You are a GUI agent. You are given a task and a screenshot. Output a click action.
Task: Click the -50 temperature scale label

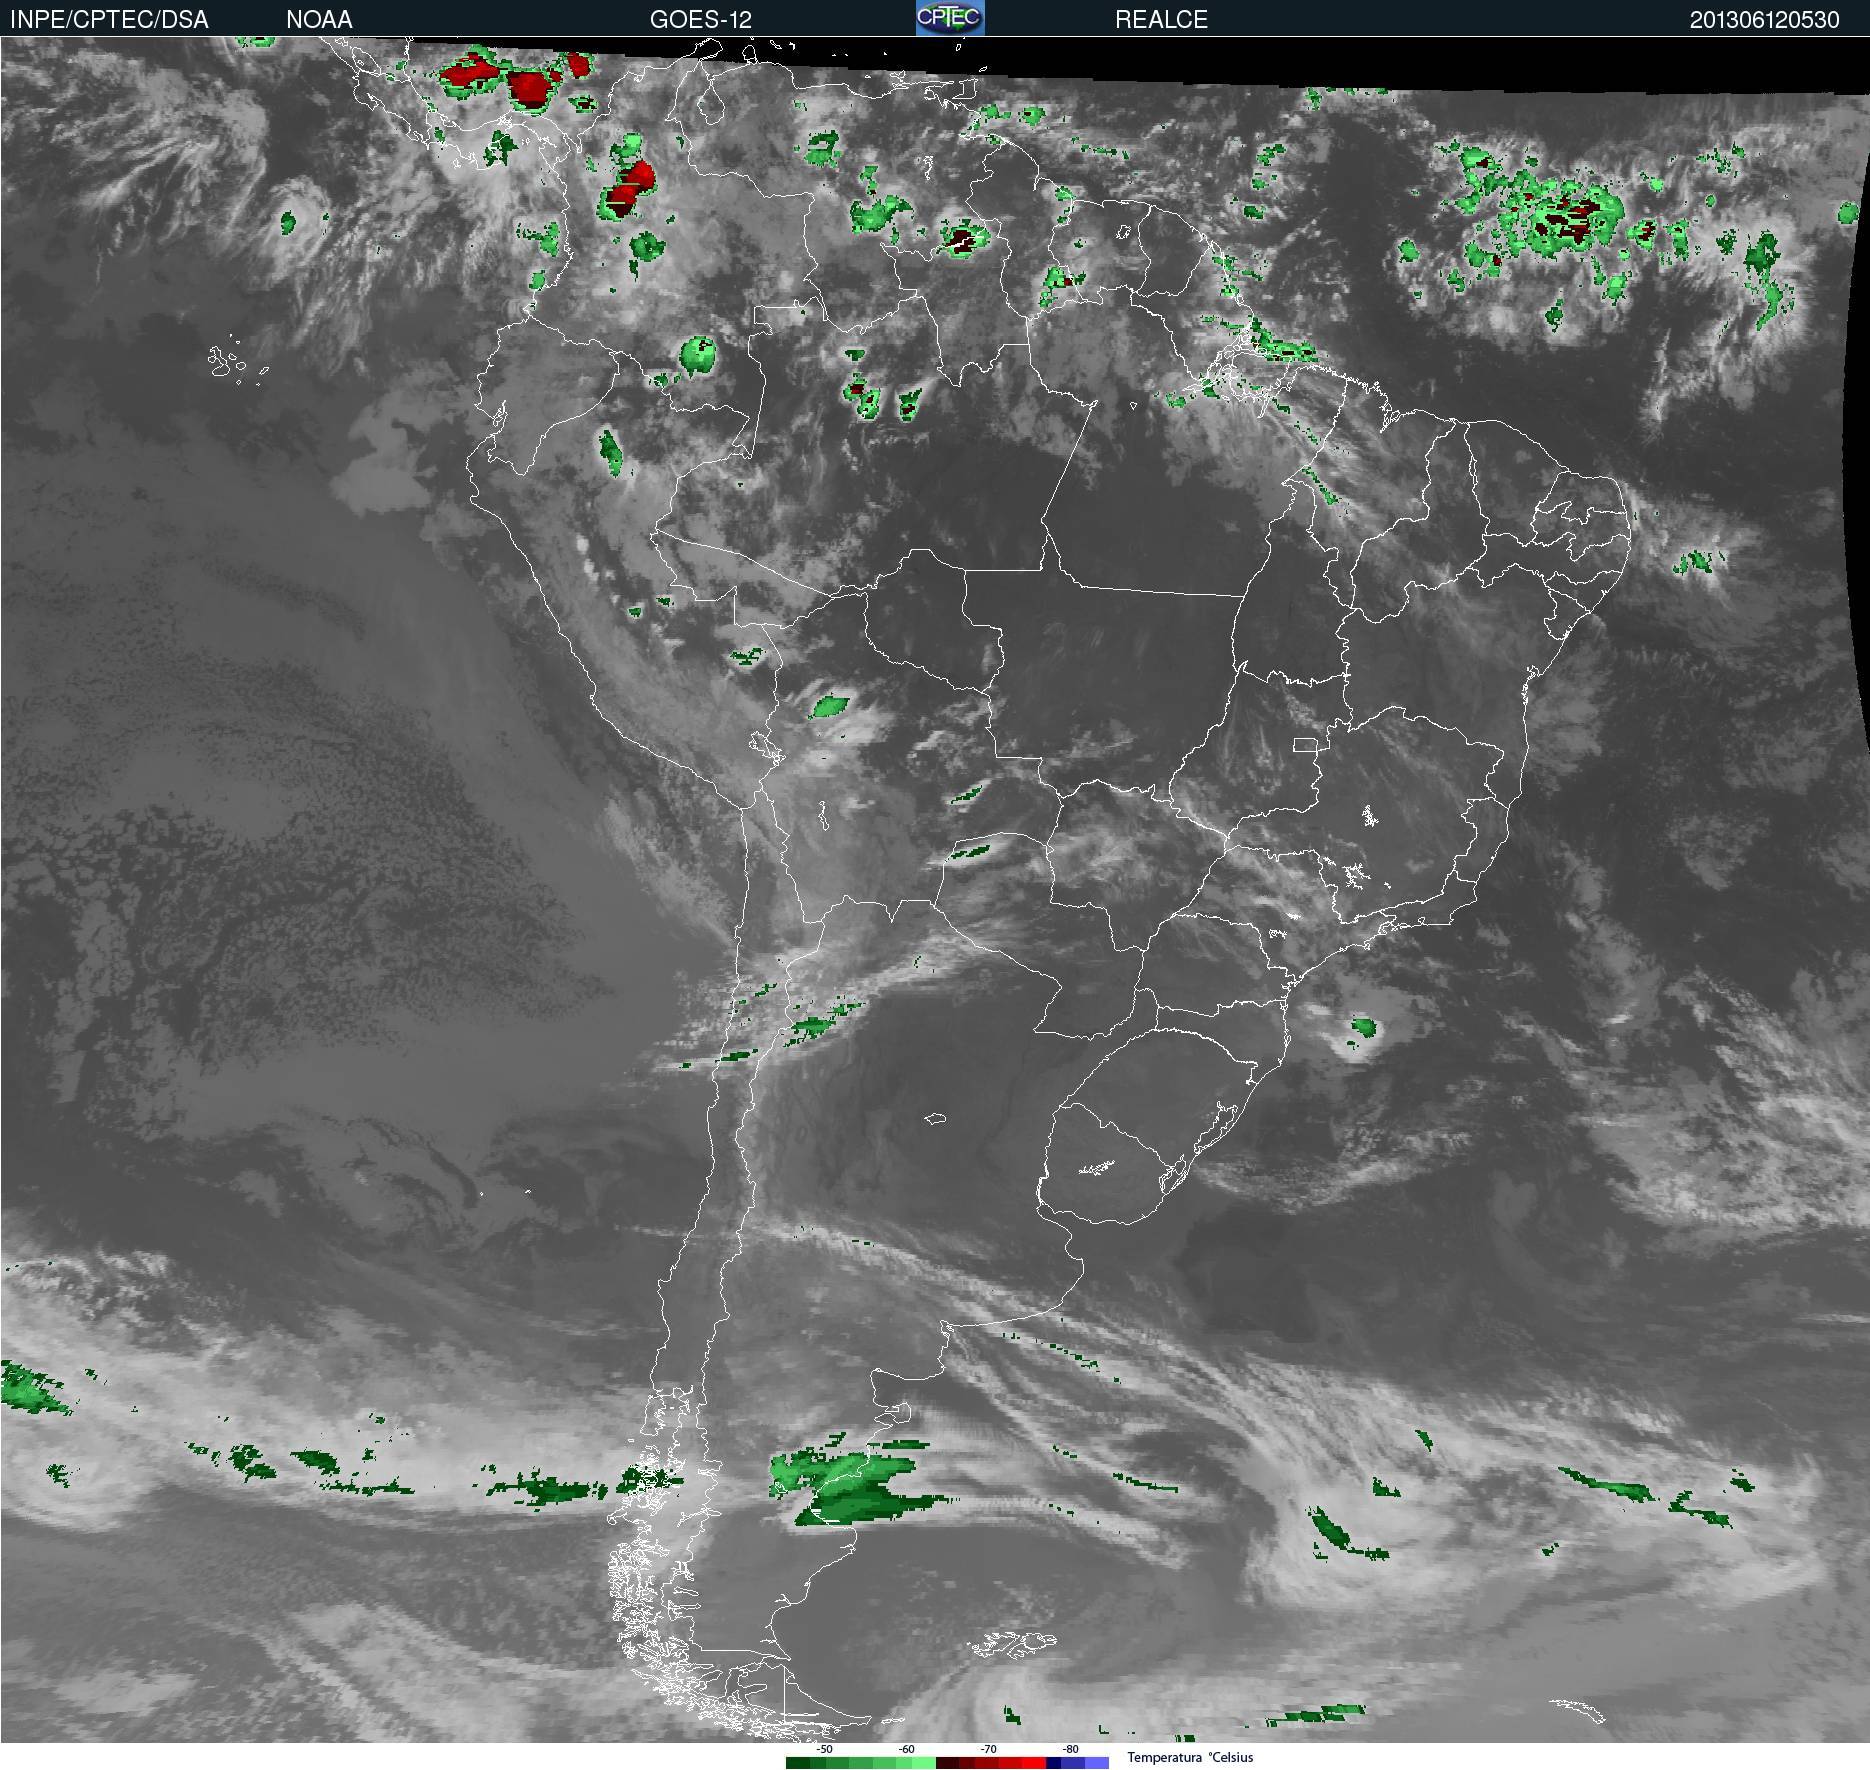pyautogui.click(x=825, y=1749)
